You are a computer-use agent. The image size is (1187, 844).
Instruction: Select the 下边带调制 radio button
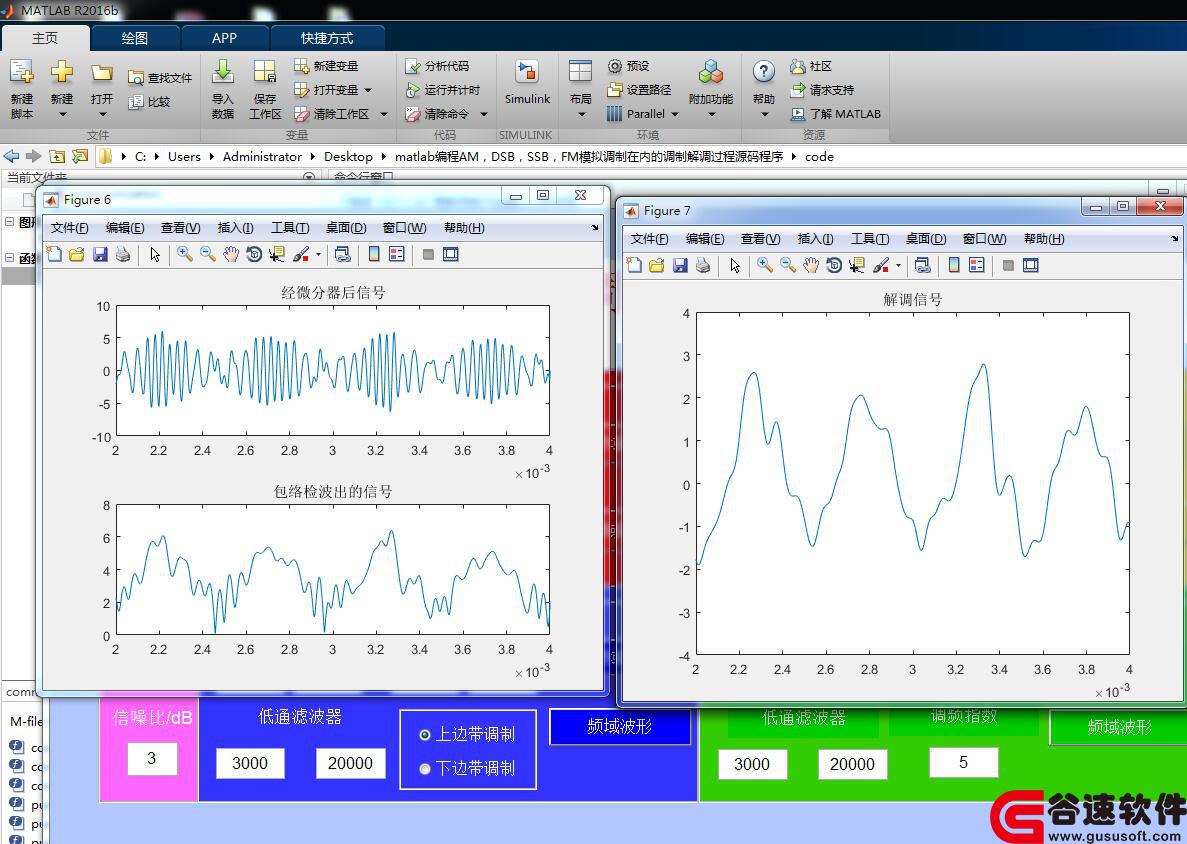pos(425,768)
